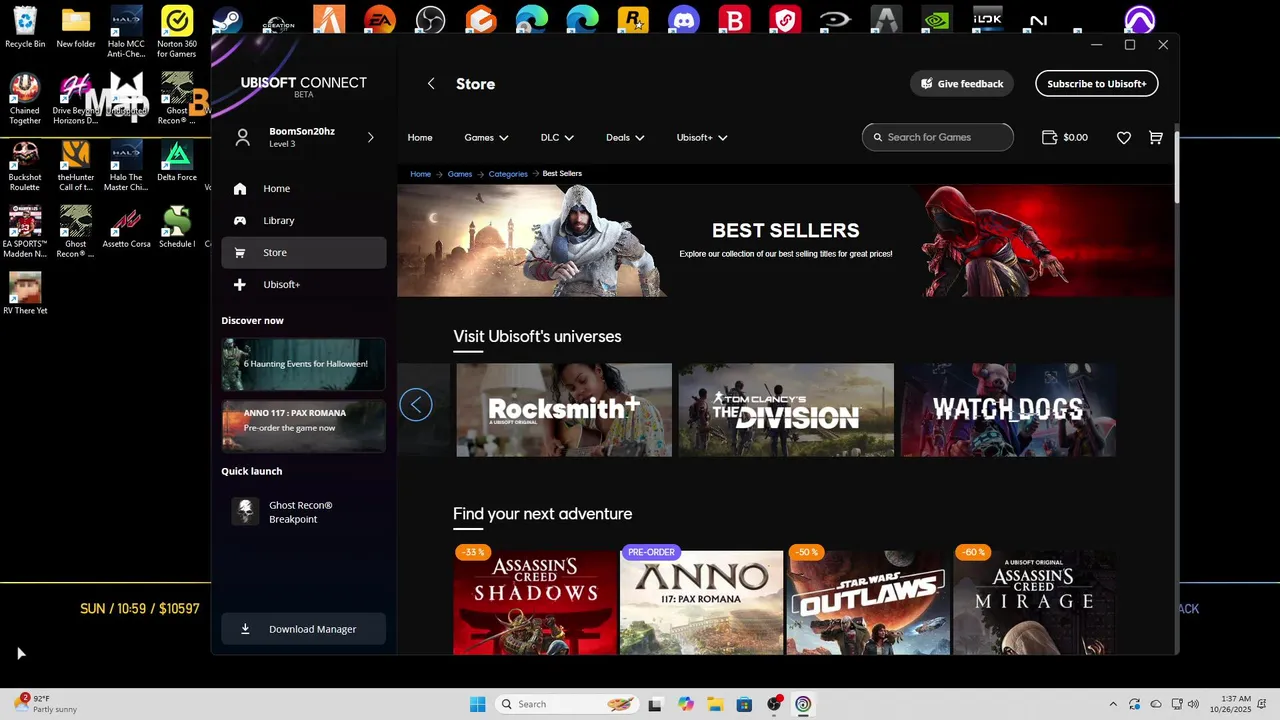
Task: Expand the Deals dropdown menu
Action: pyautogui.click(x=625, y=138)
